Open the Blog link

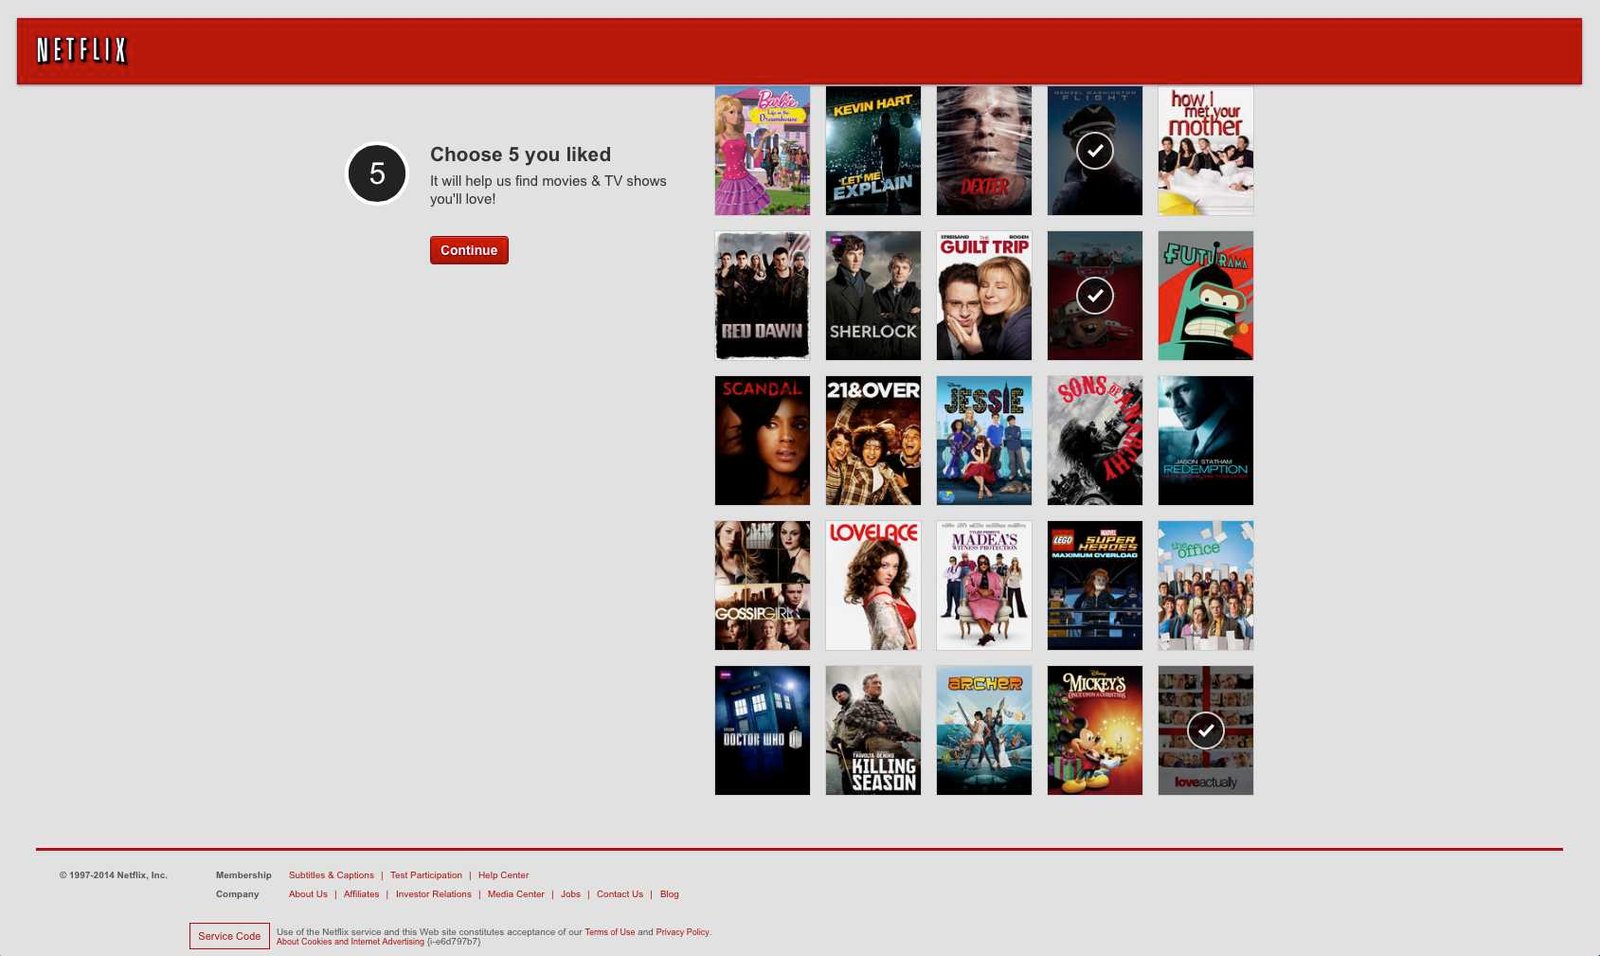coord(669,894)
